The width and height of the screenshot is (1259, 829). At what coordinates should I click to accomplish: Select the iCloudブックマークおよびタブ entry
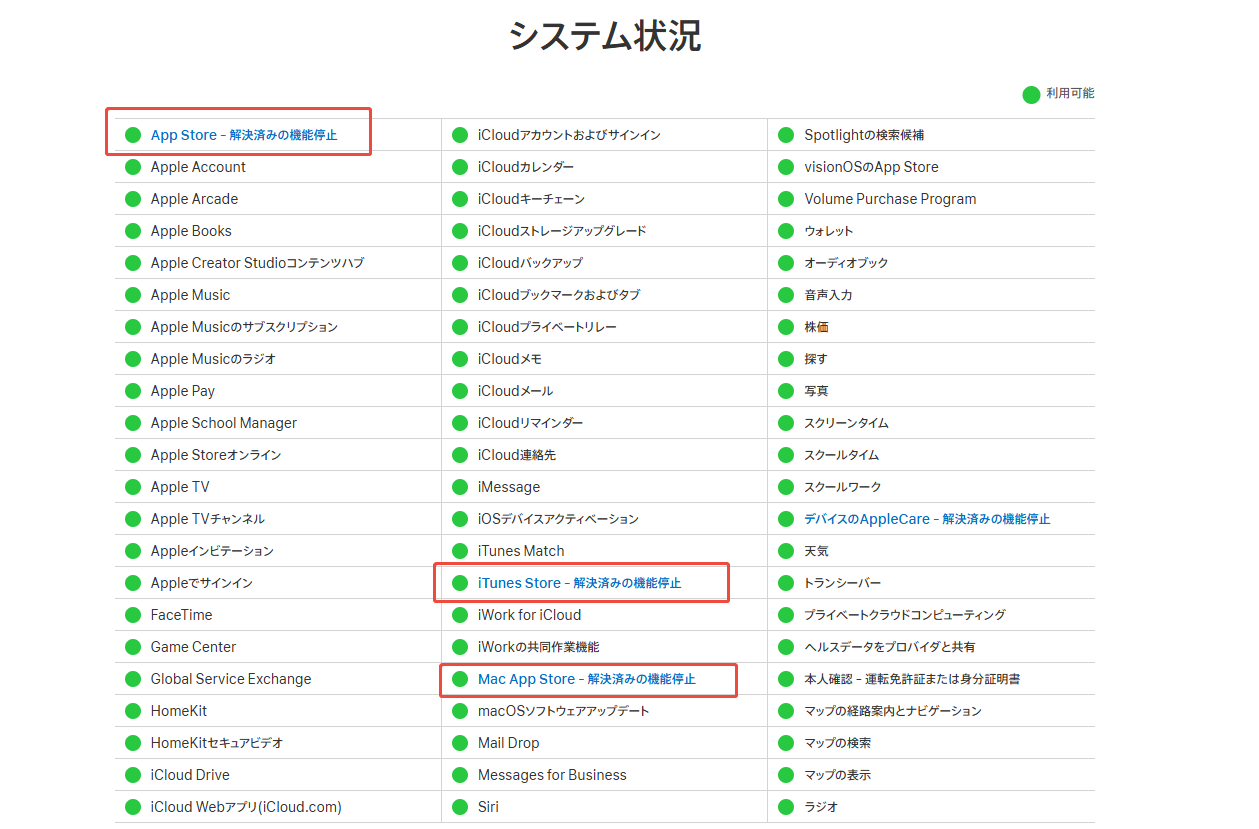pyautogui.click(x=559, y=295)
